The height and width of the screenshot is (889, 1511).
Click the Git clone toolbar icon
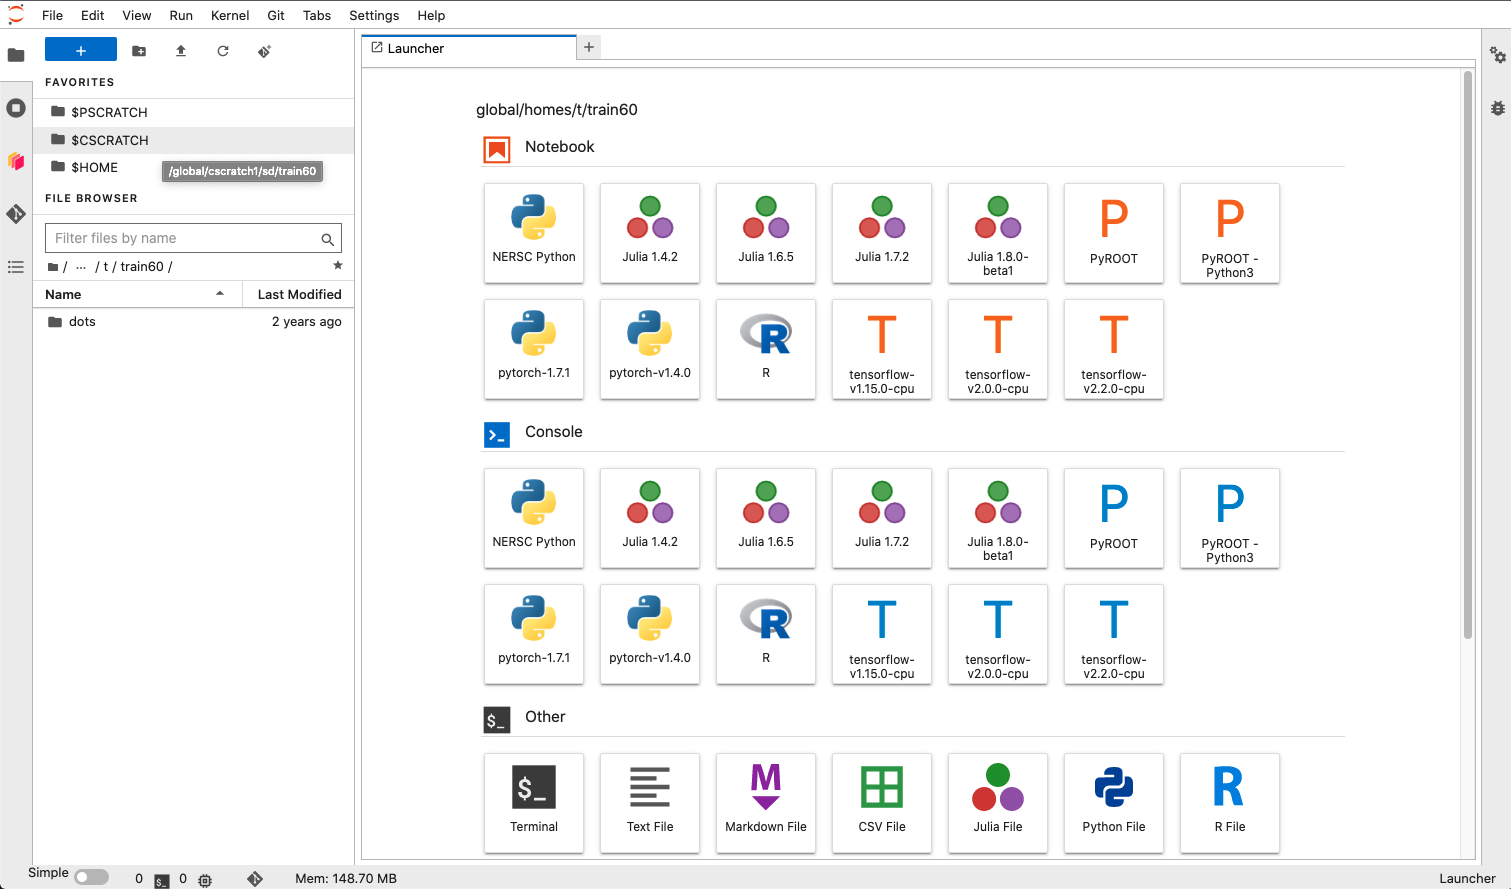(265, 51)
